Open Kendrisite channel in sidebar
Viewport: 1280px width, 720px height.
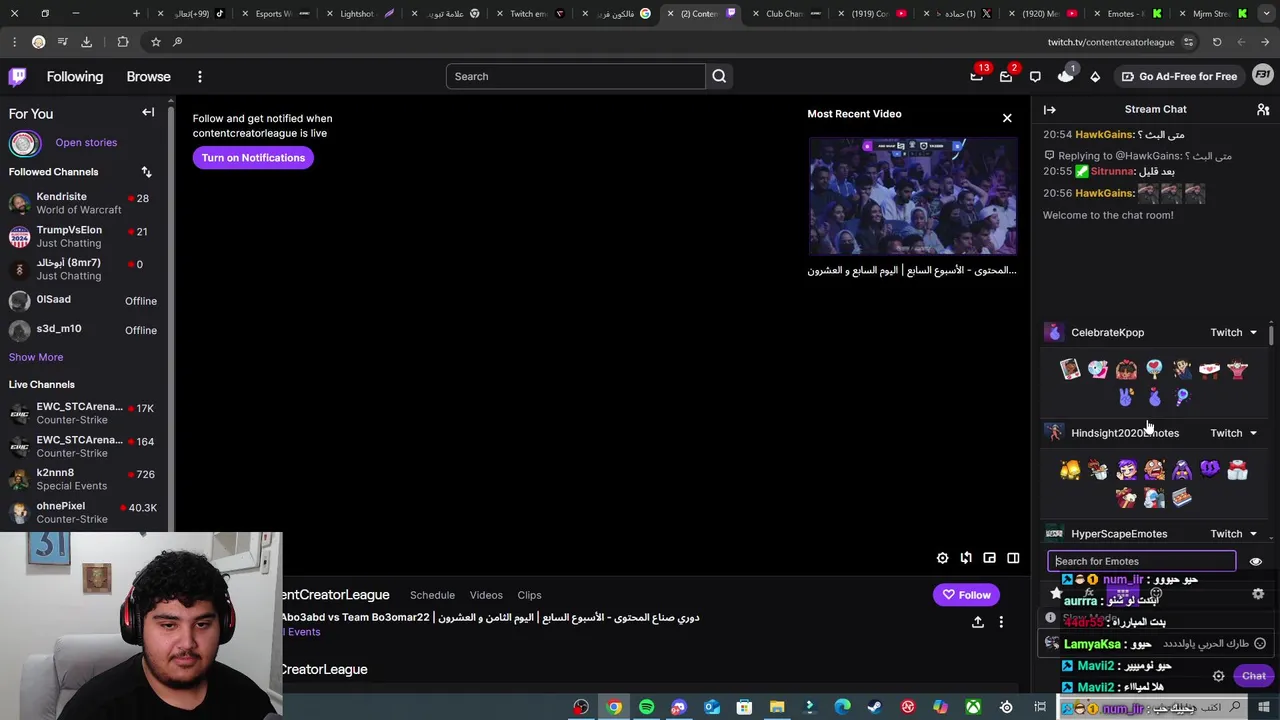coord(86,203)
